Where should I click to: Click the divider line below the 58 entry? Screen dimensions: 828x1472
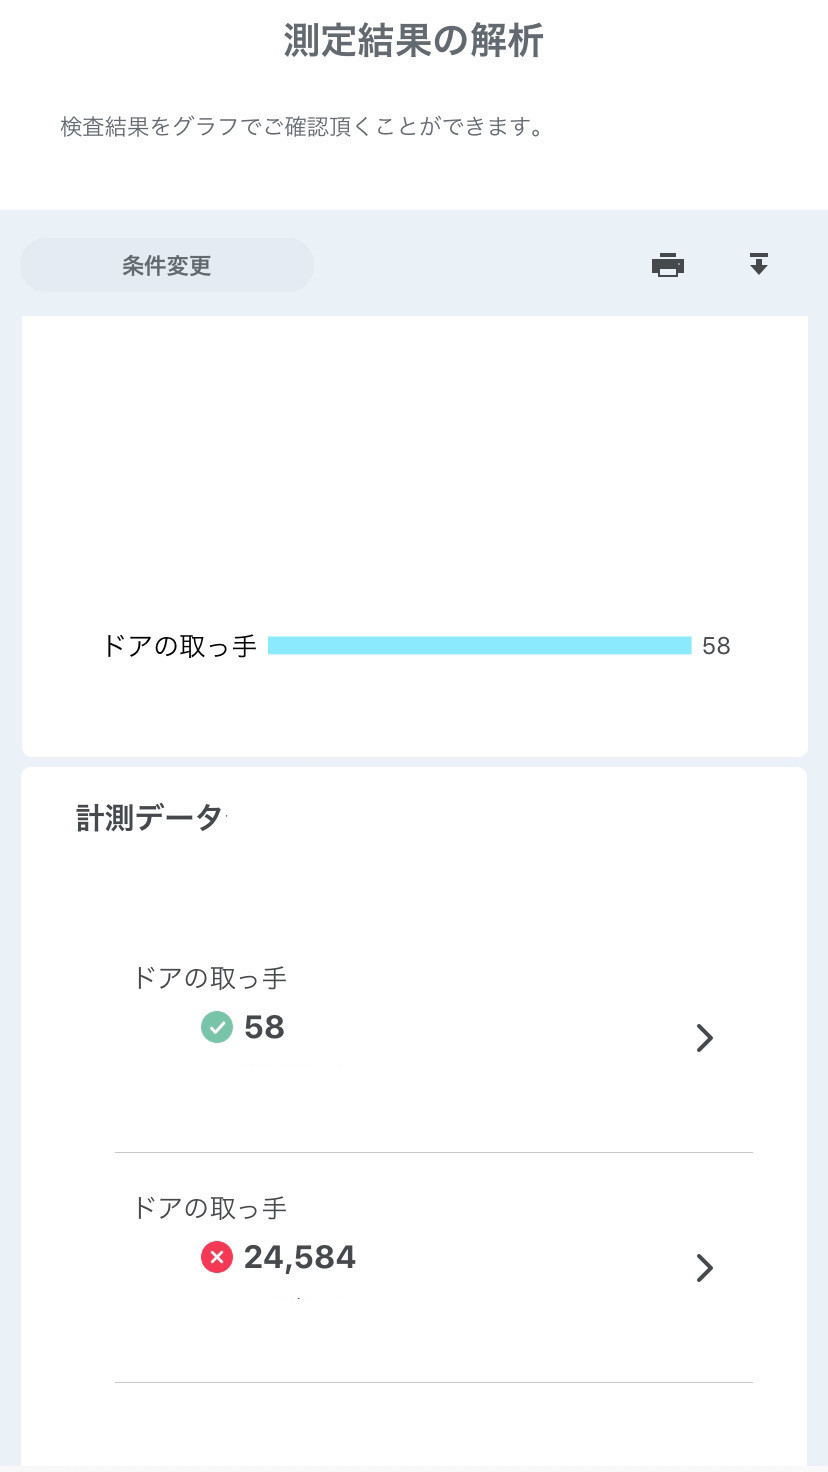point(434,1152)
